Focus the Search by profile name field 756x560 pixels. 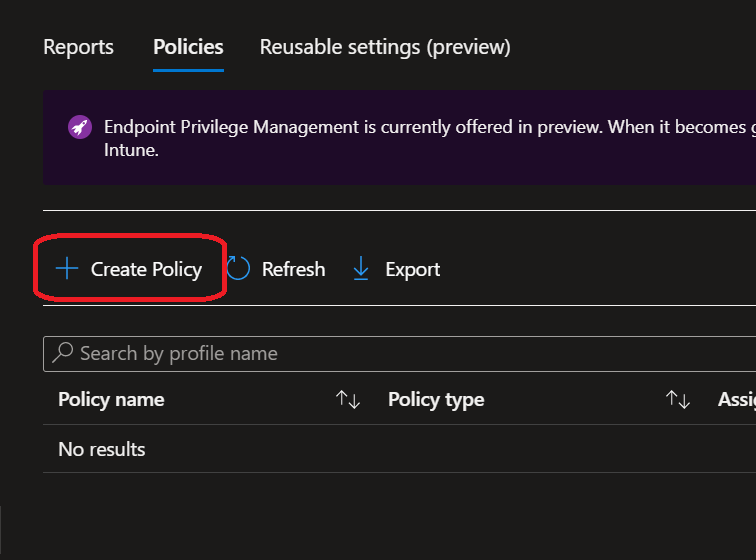tap(400, 353)
